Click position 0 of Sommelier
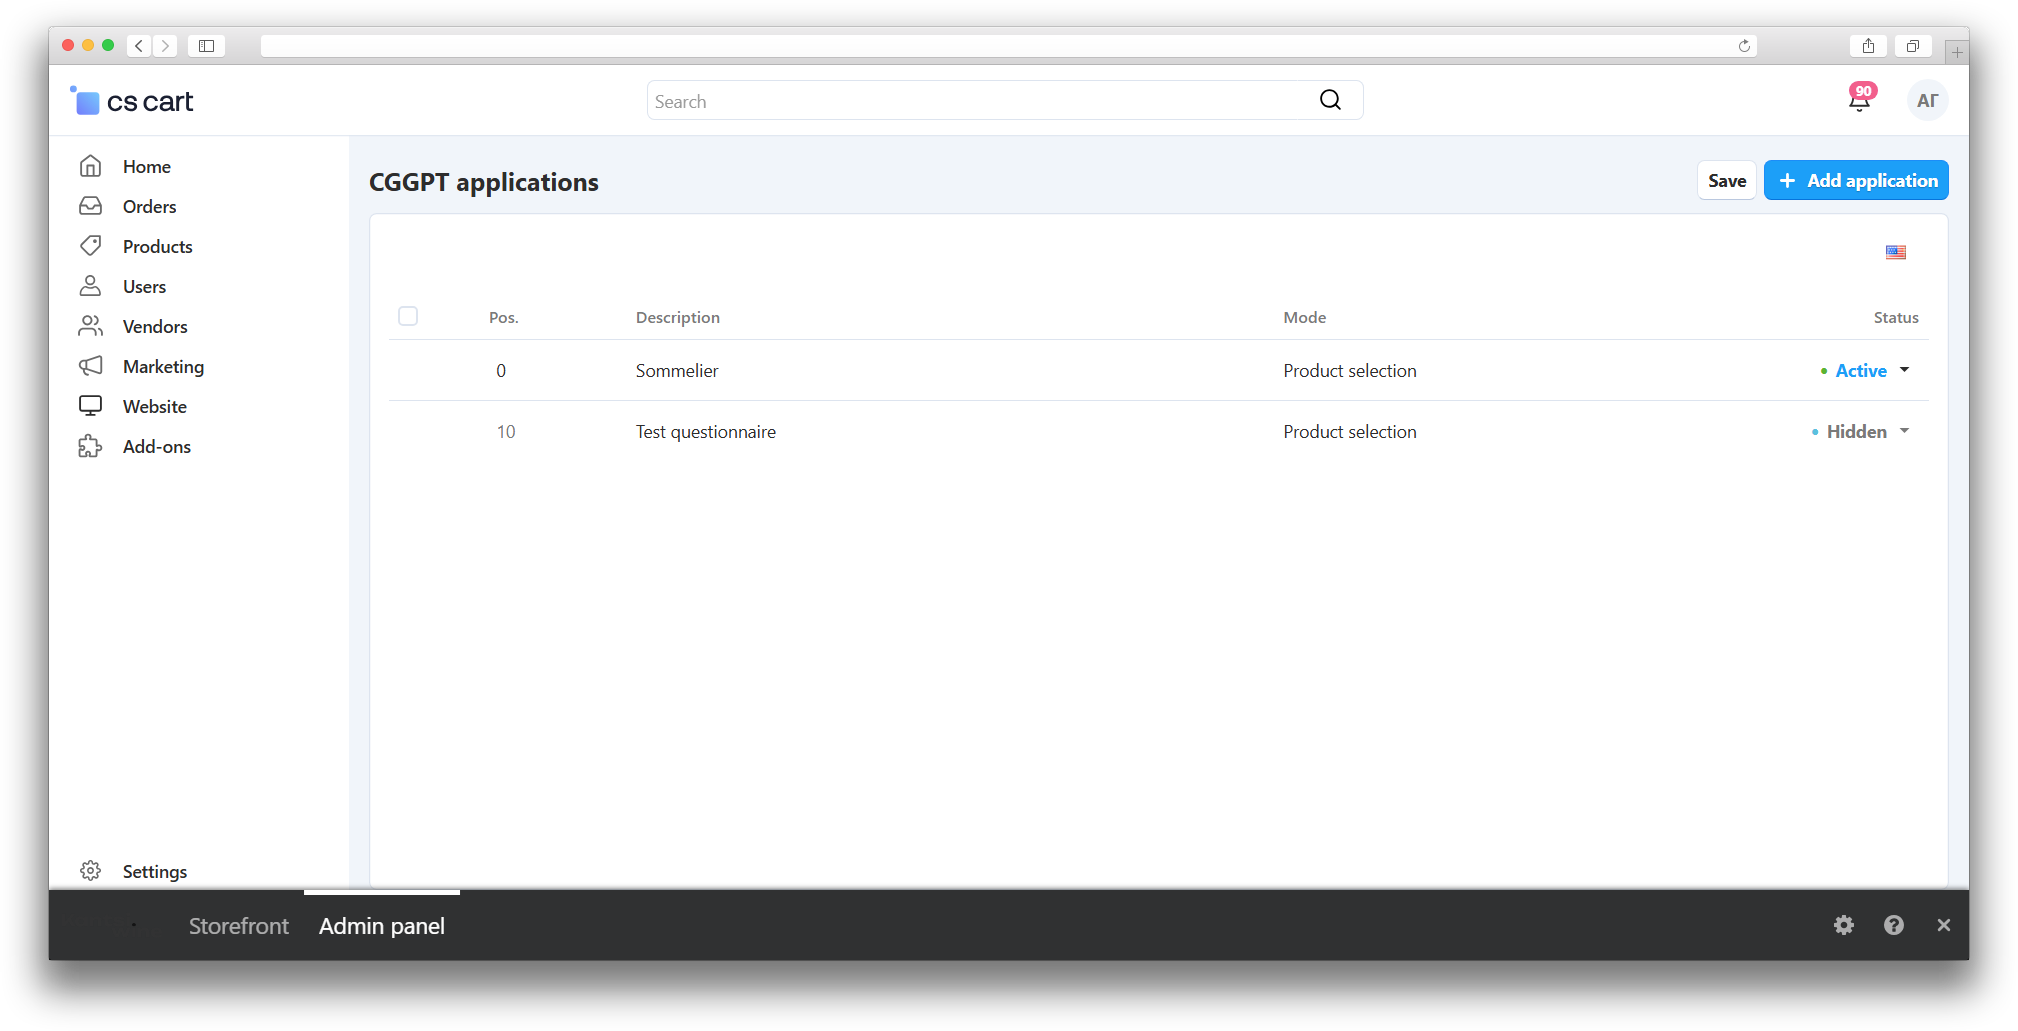This screenshot has width=2018, height=1031. 501,370
